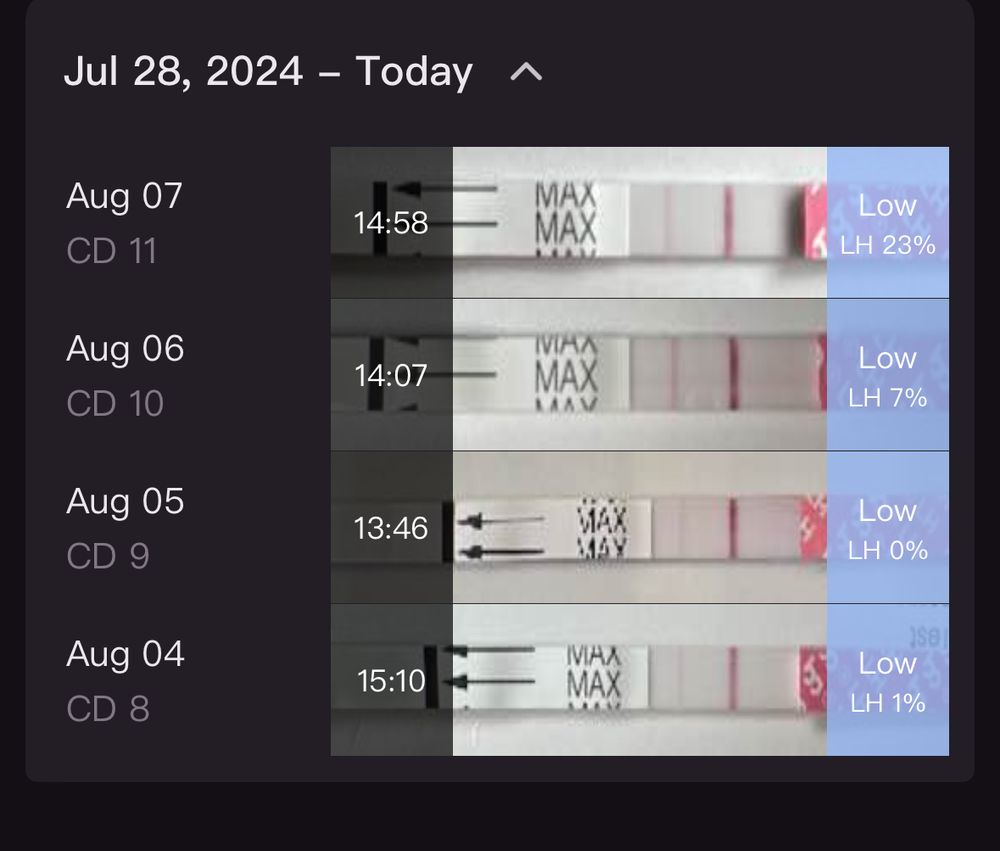Select the Low LH 23% result badge
1000x851 pixels.
pos(888,223)
